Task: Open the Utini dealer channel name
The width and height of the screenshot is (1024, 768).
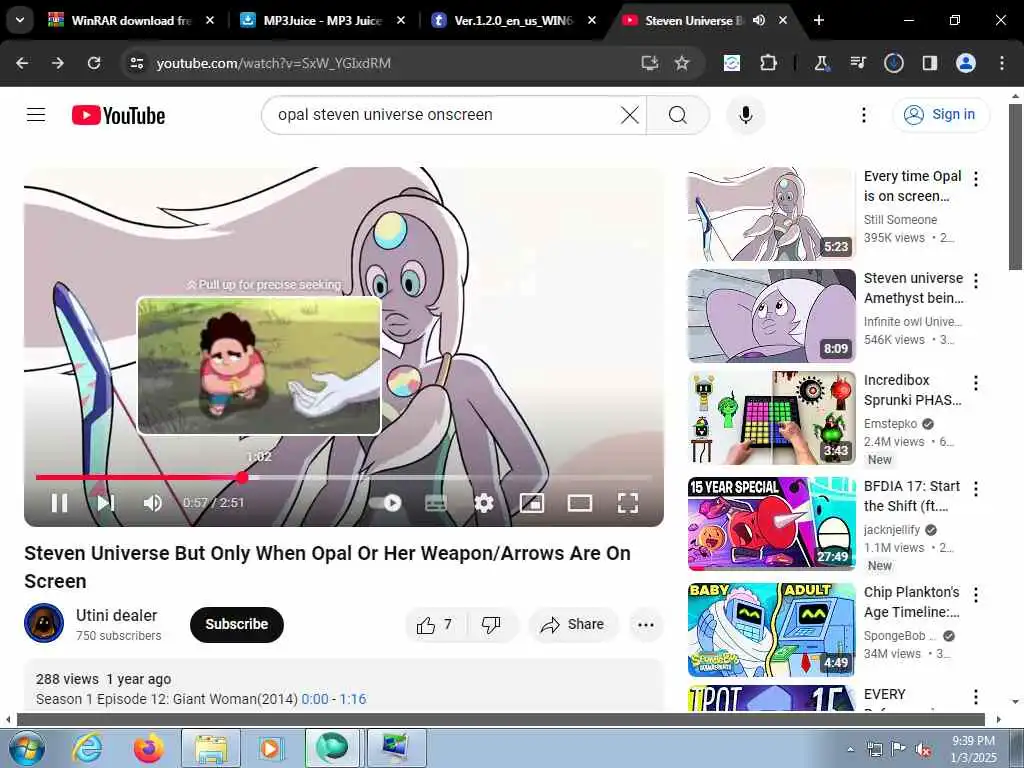Action: 116,615
